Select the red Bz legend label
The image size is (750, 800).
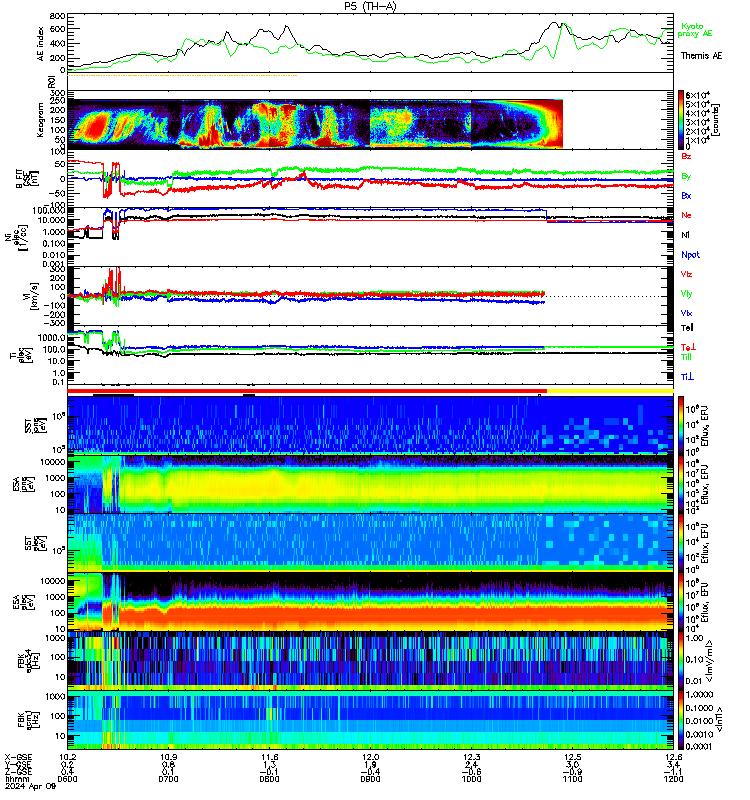[x=686, y=156]
